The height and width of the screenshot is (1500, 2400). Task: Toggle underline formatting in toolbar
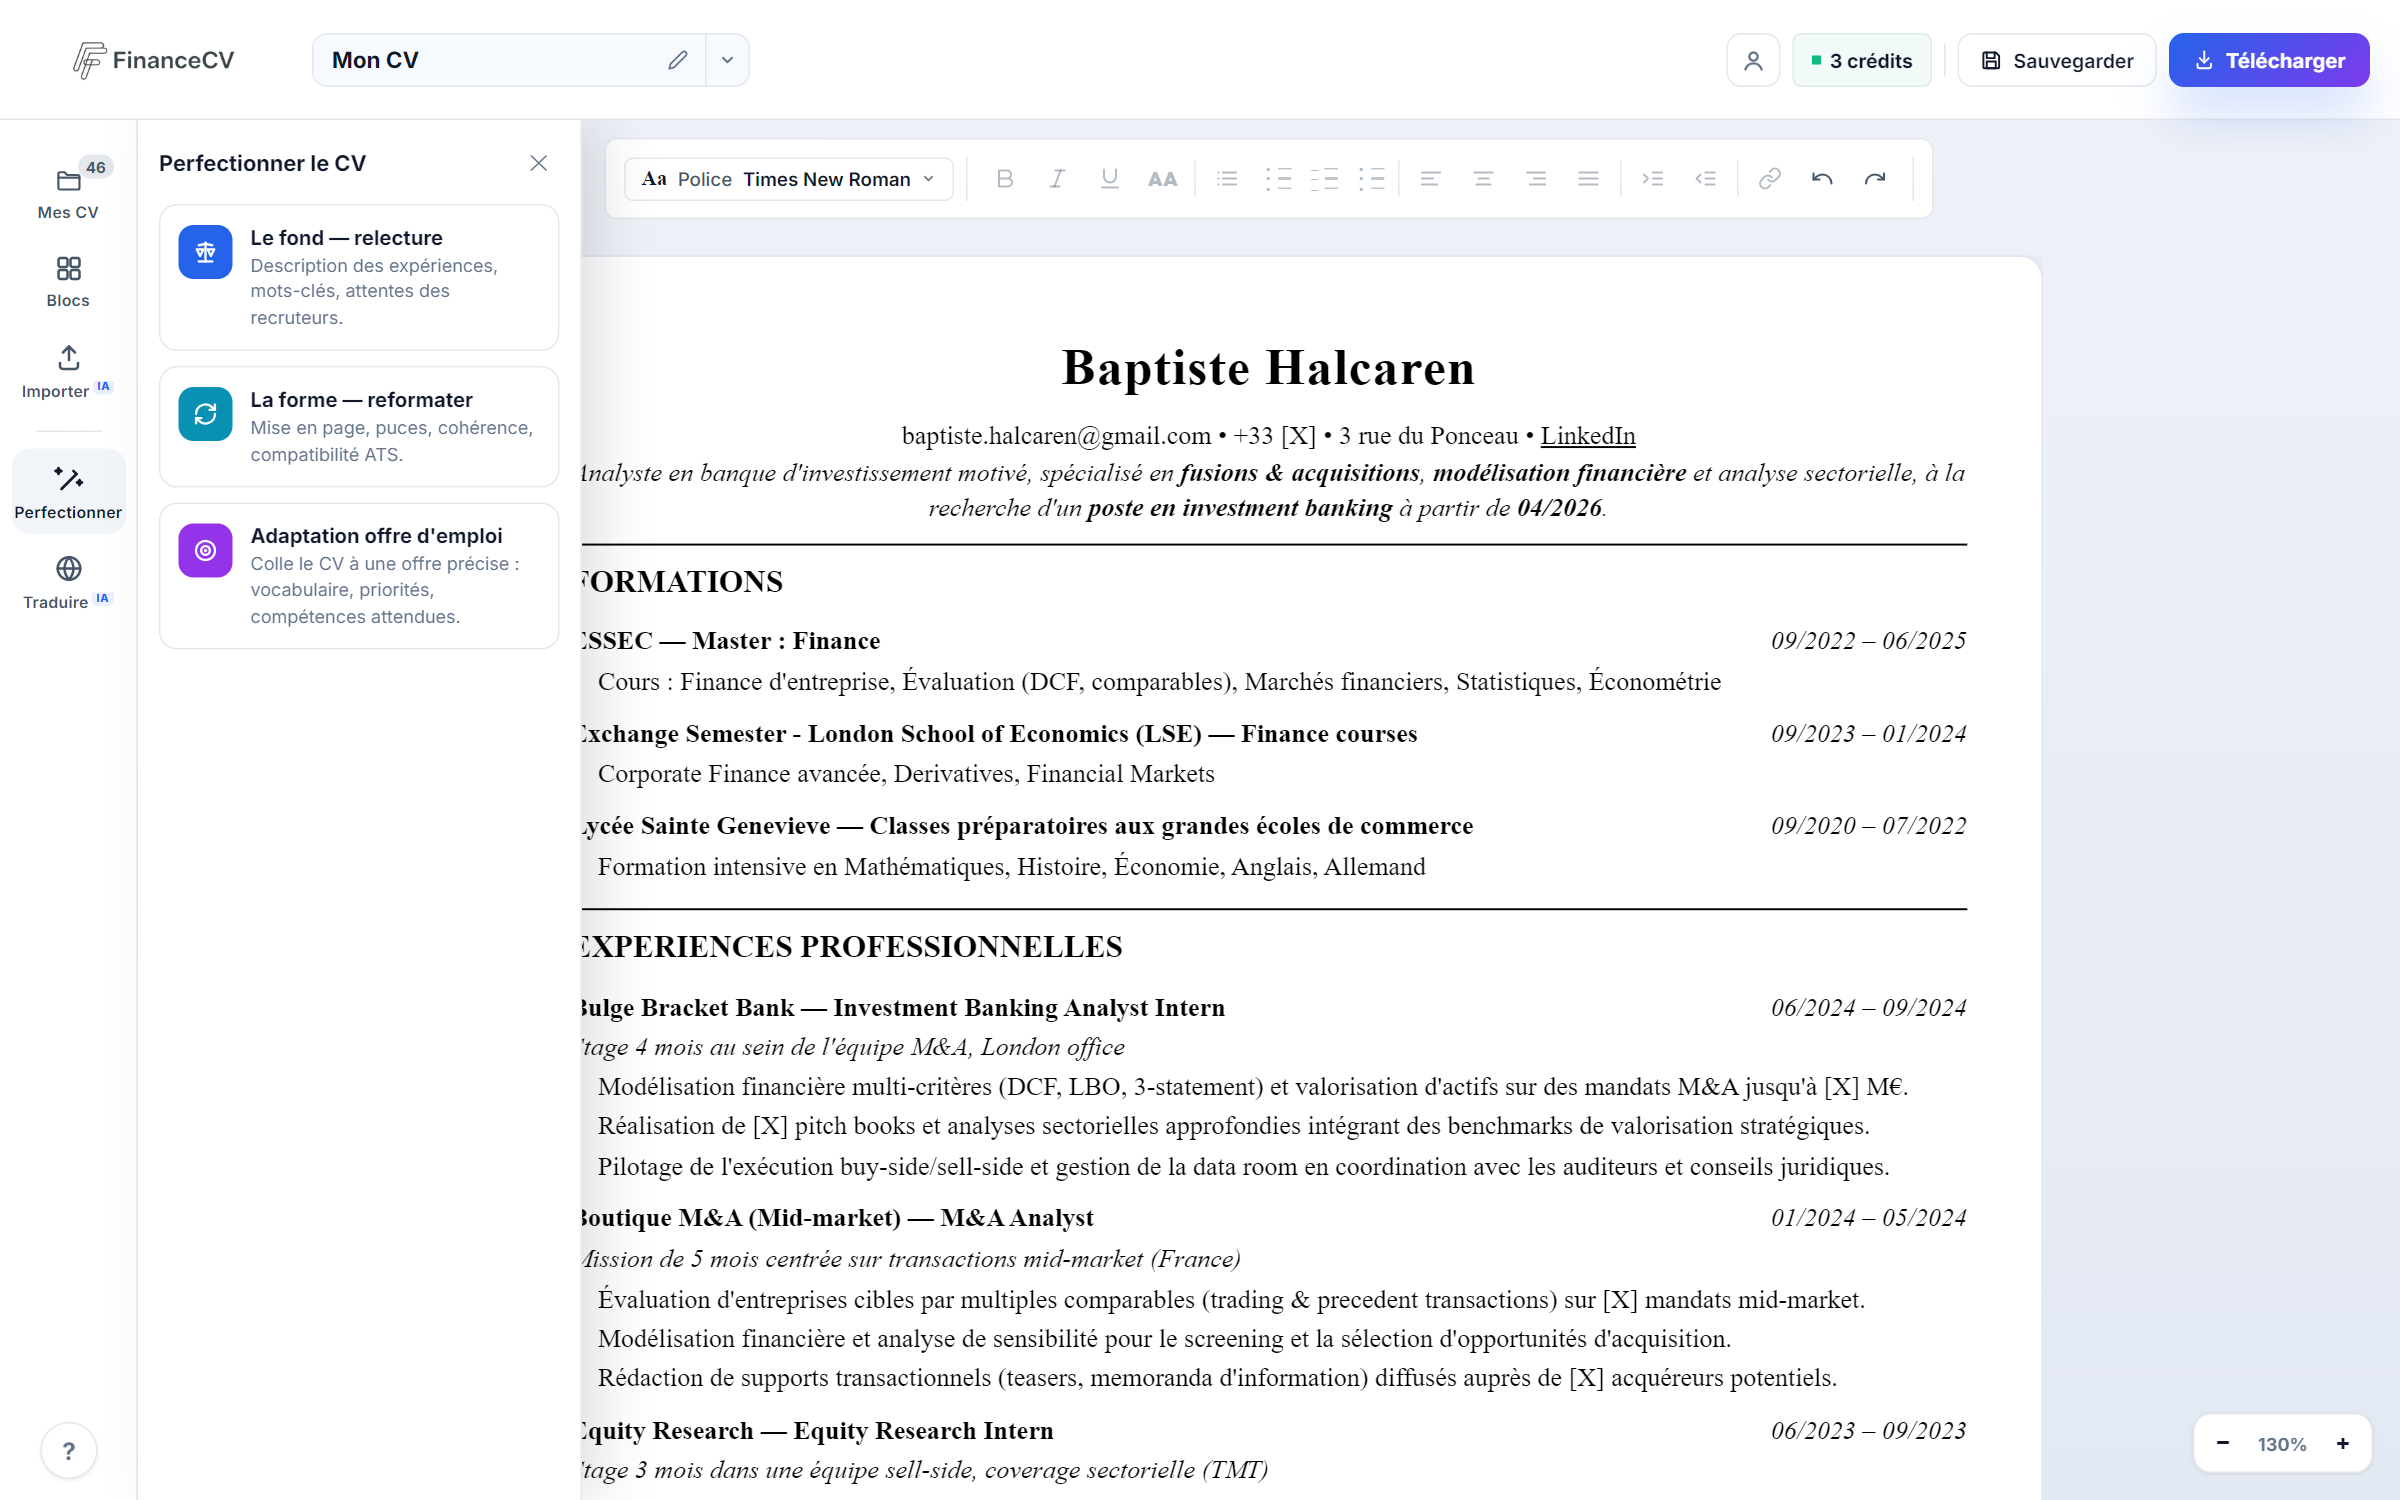(1109, 179)
